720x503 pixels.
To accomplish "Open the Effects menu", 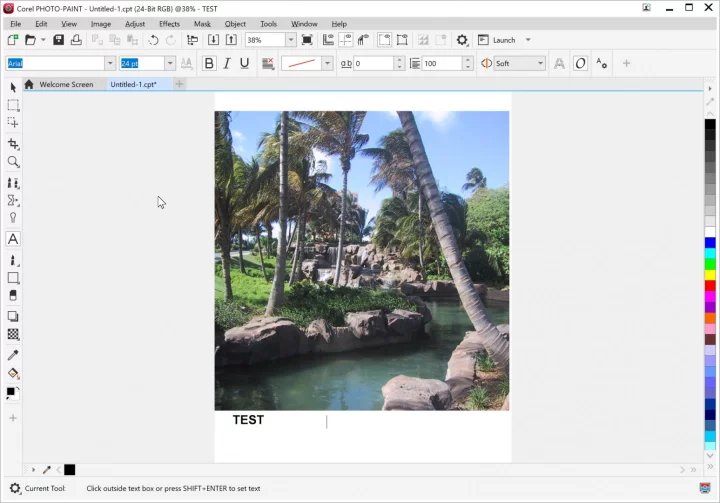I will (169, 23).
